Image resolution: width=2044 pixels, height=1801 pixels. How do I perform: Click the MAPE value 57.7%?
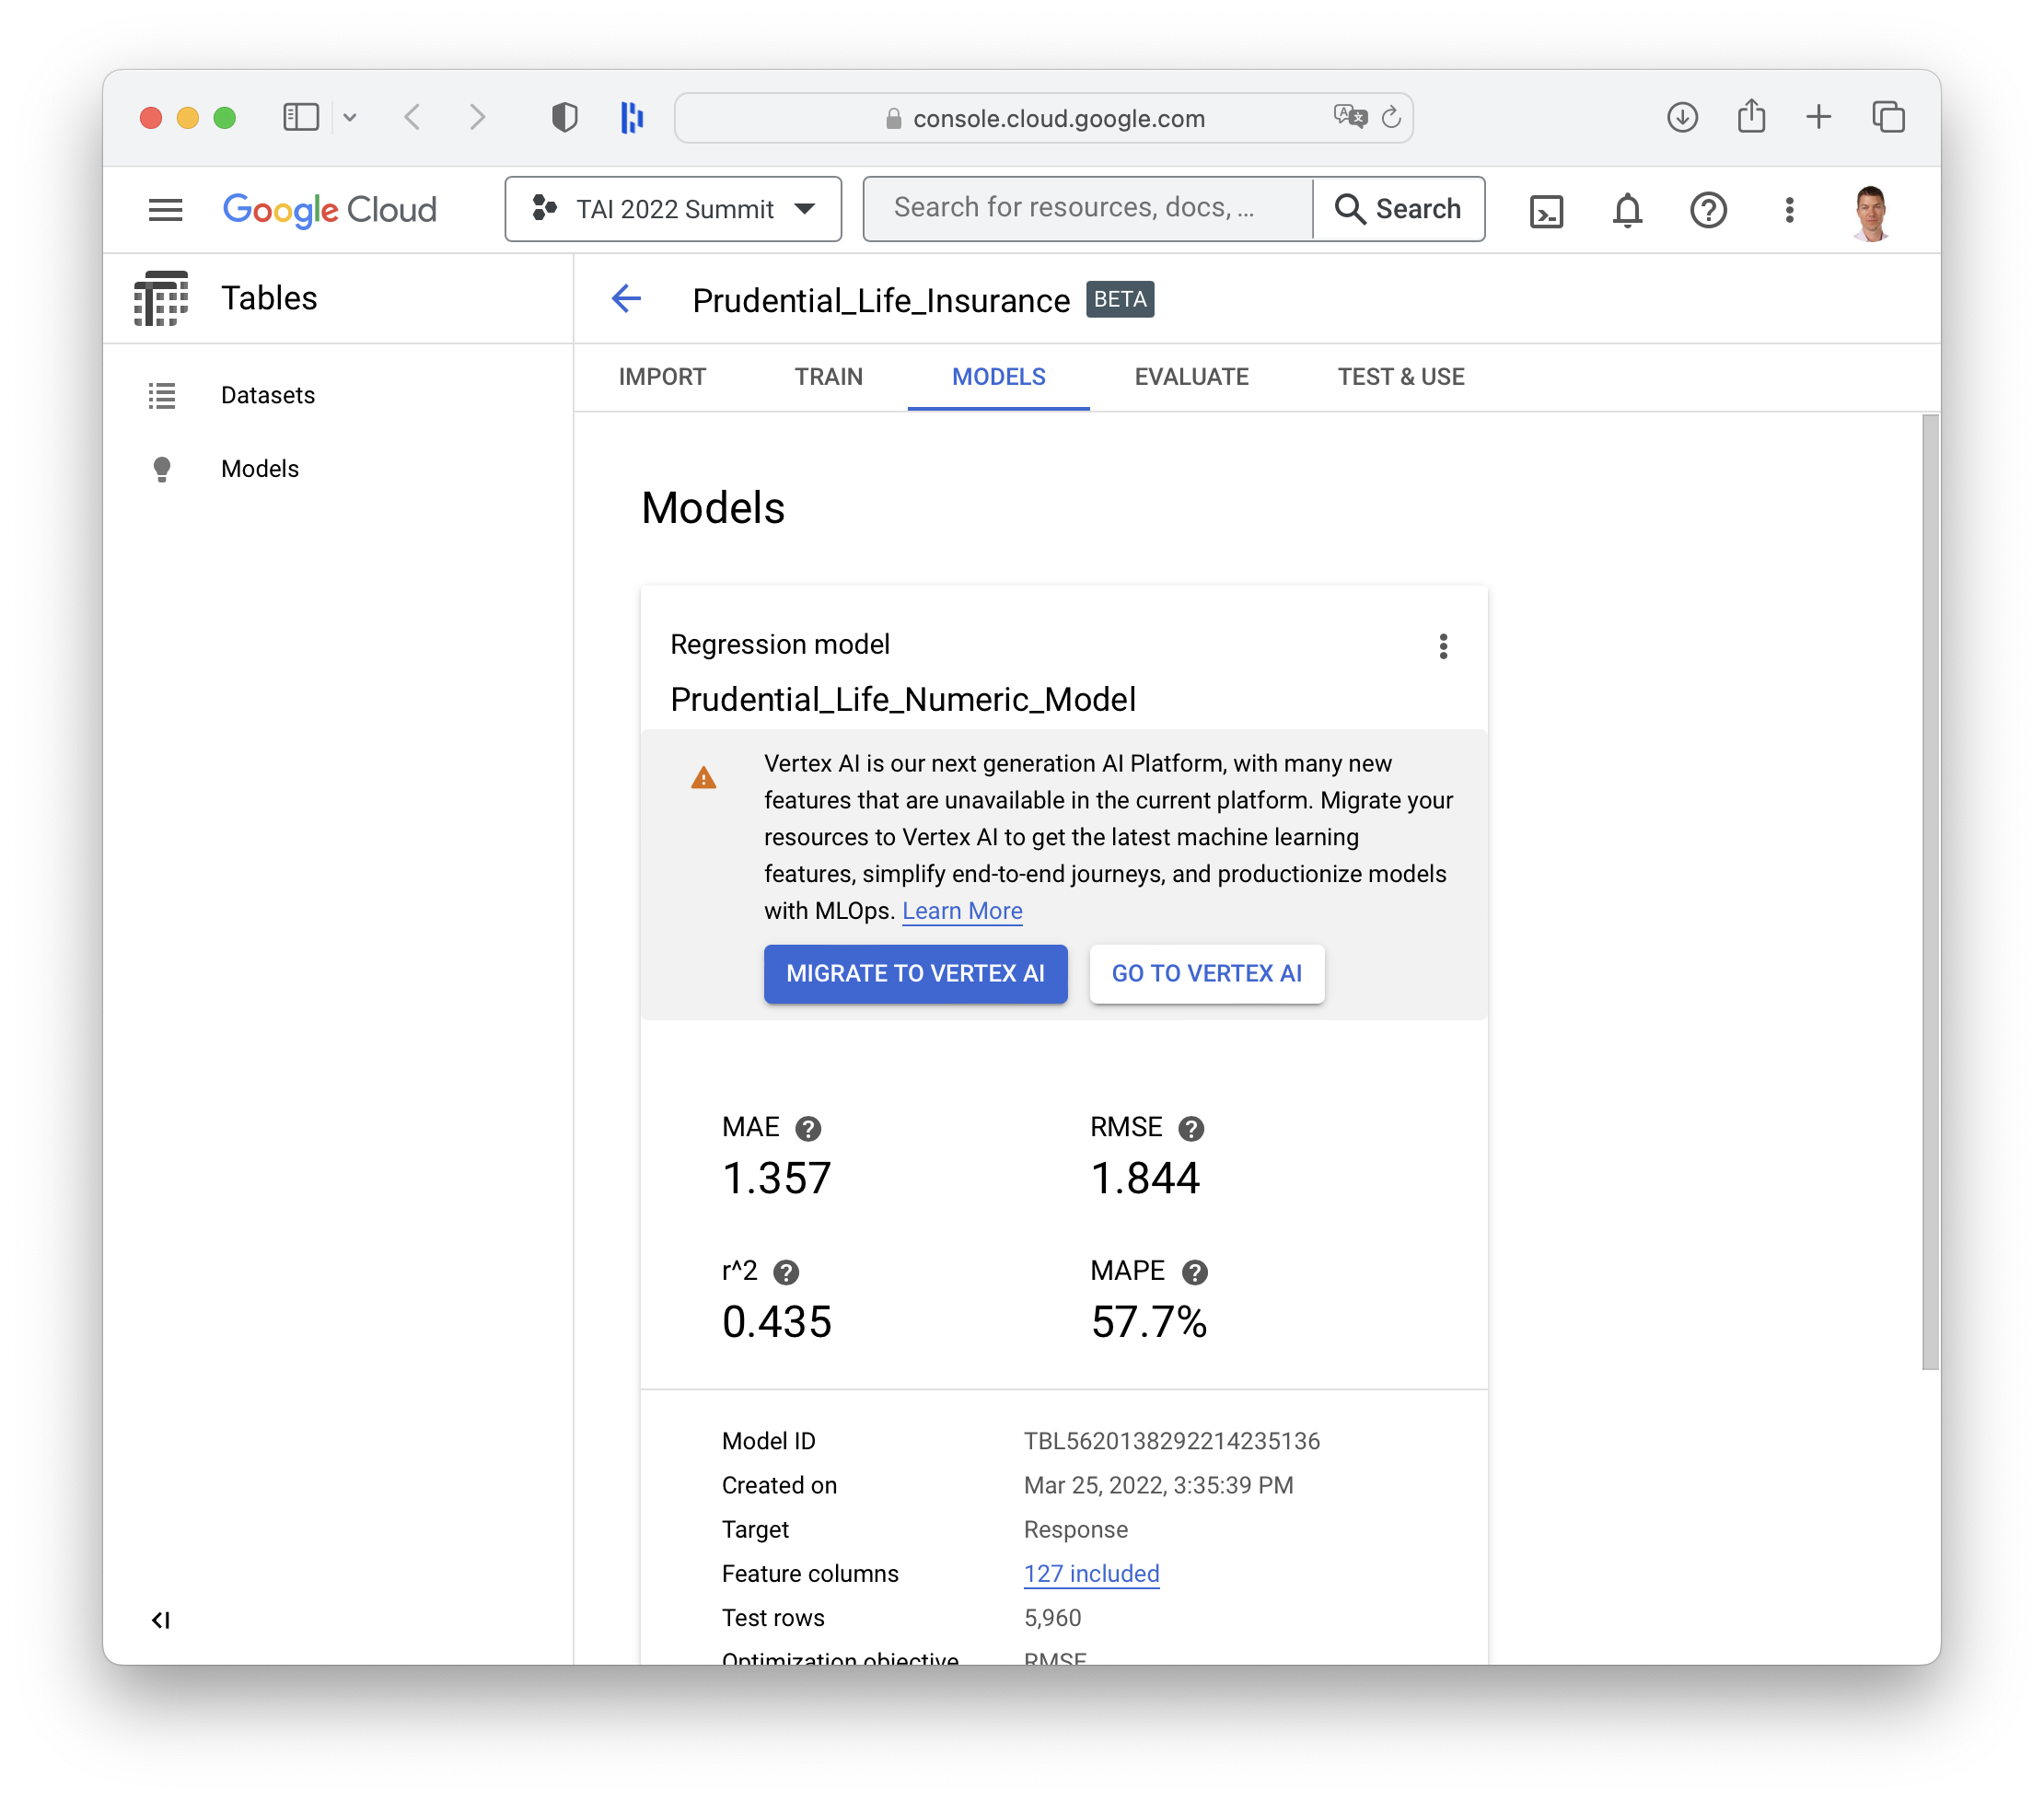click(1148, 1323)
